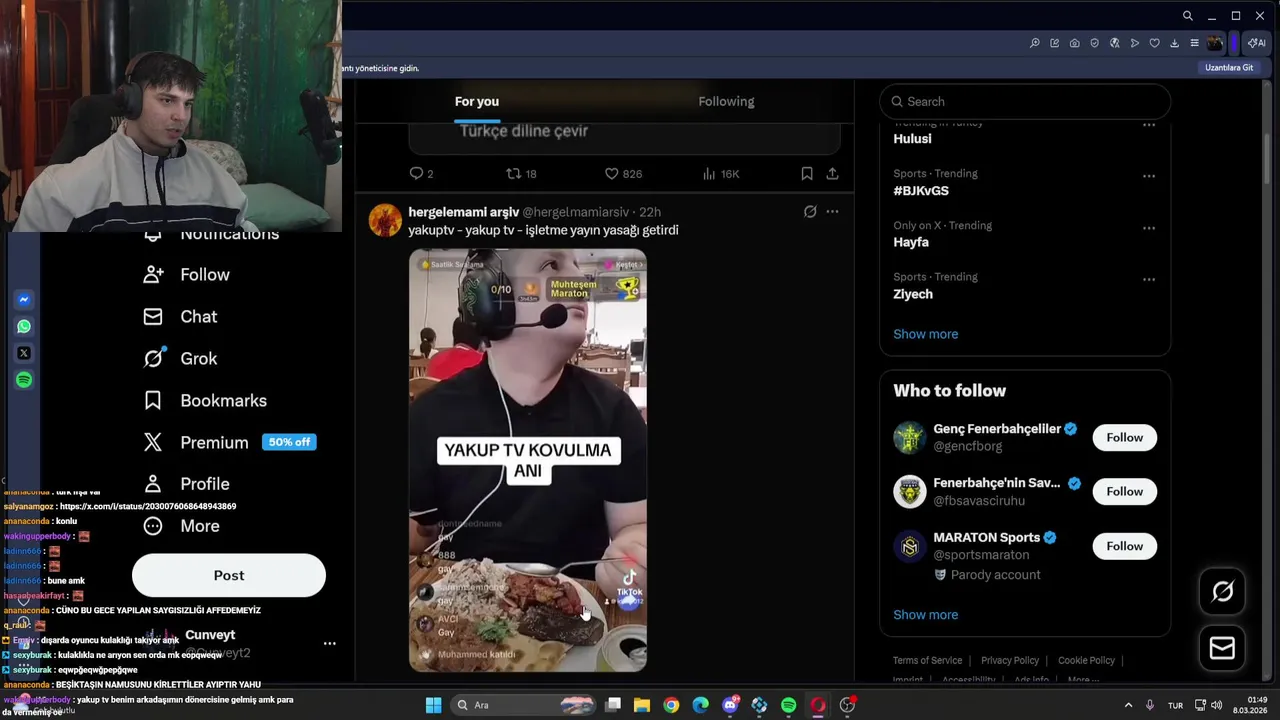Switch to the Following tab
The image size is (1280, 720).
pos(726,101)
